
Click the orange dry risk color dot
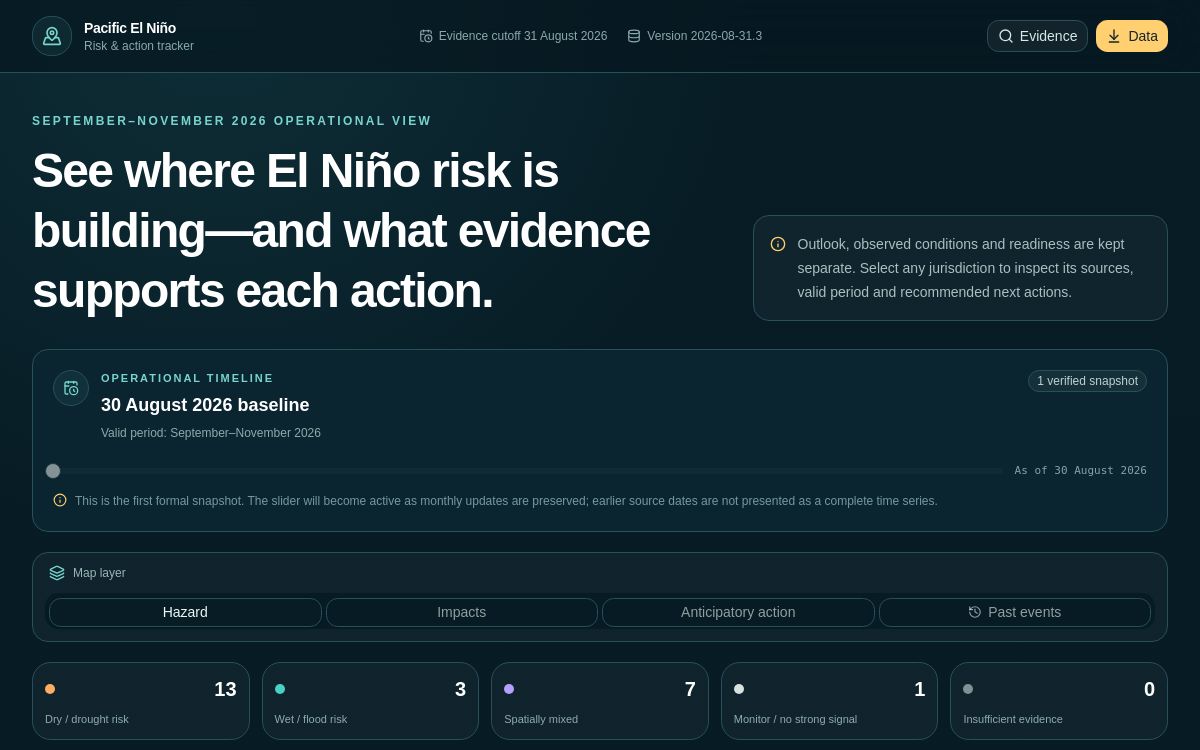click(x=50, y=689)
